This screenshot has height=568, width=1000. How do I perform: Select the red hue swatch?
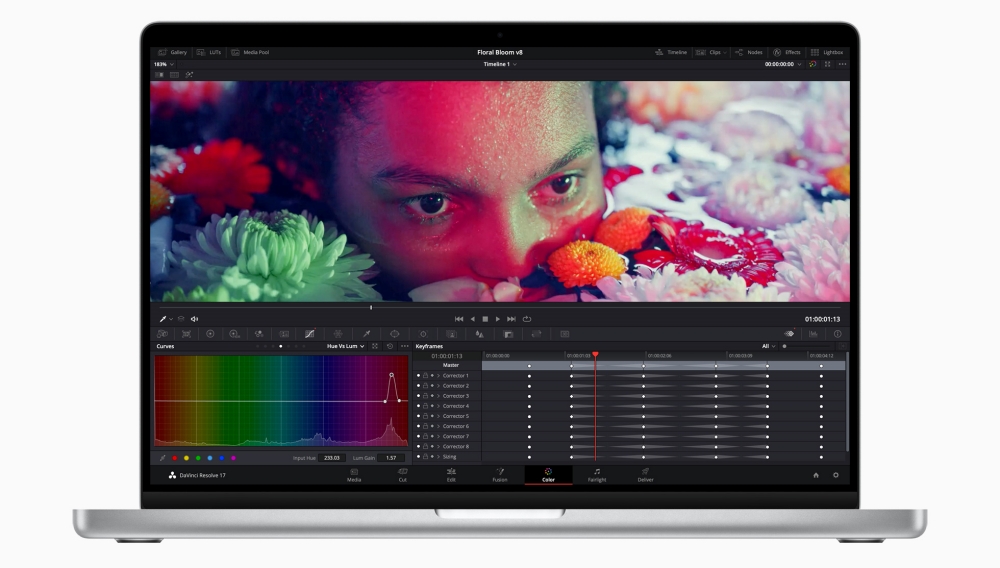pos(175,458)
